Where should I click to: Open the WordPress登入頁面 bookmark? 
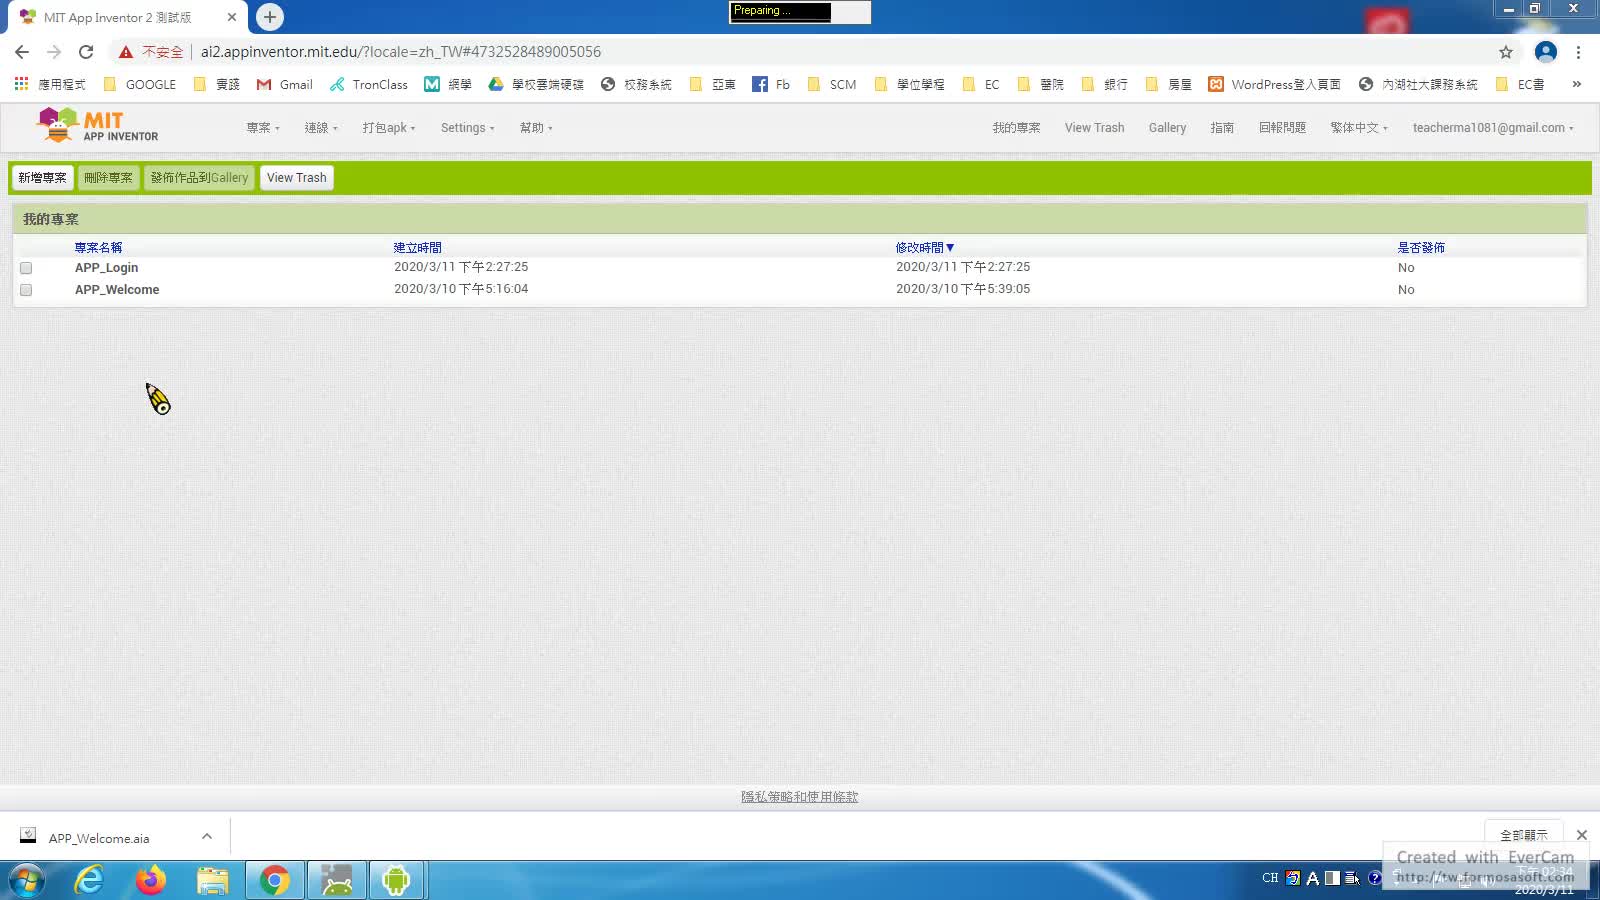tap(1274, 84)
